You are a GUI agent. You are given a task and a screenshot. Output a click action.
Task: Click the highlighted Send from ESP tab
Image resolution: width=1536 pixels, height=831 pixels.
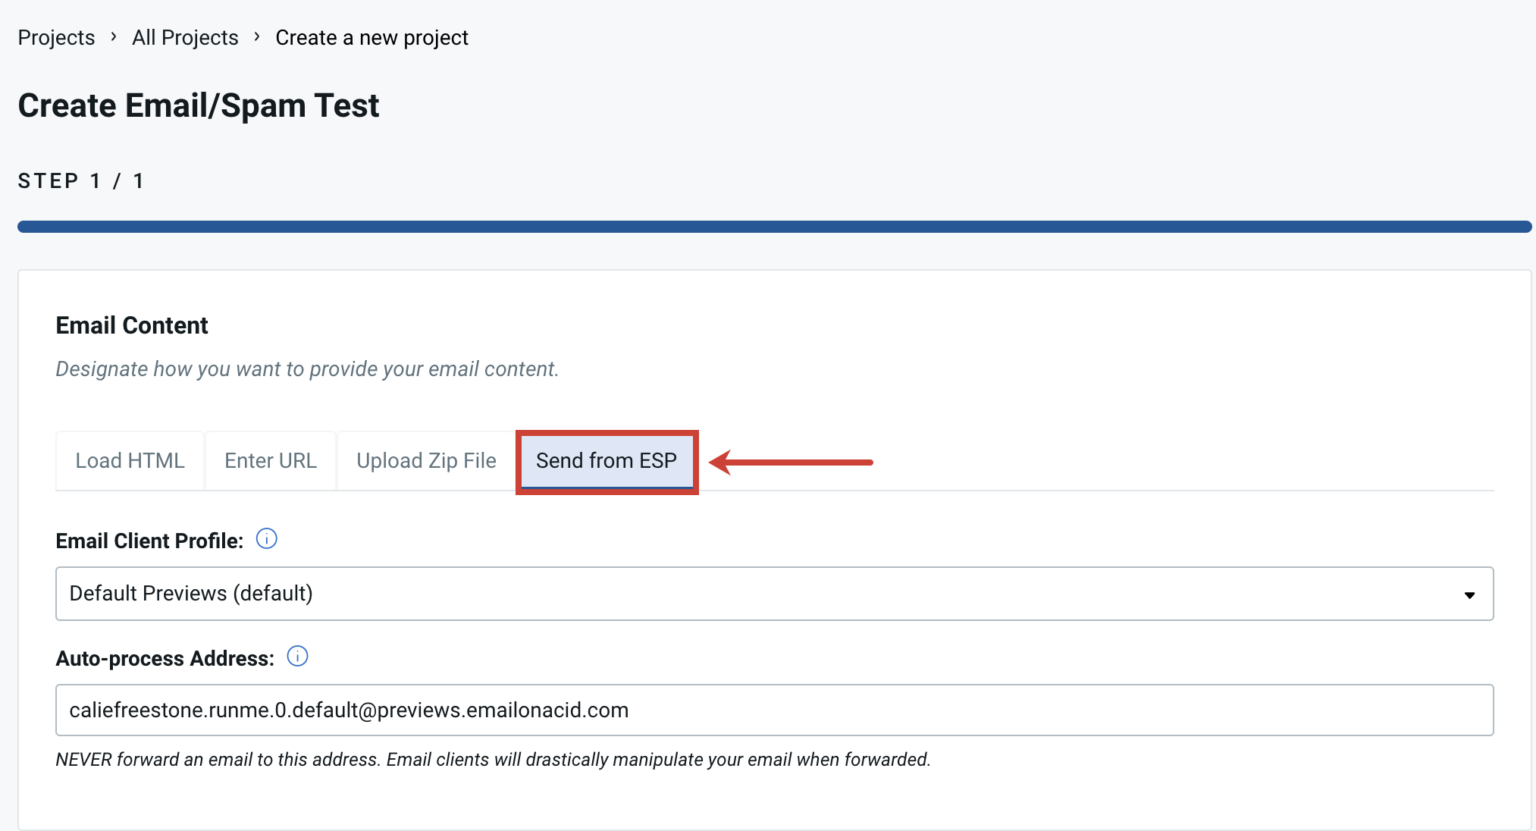pyautogui.click(x=606, y=461)
